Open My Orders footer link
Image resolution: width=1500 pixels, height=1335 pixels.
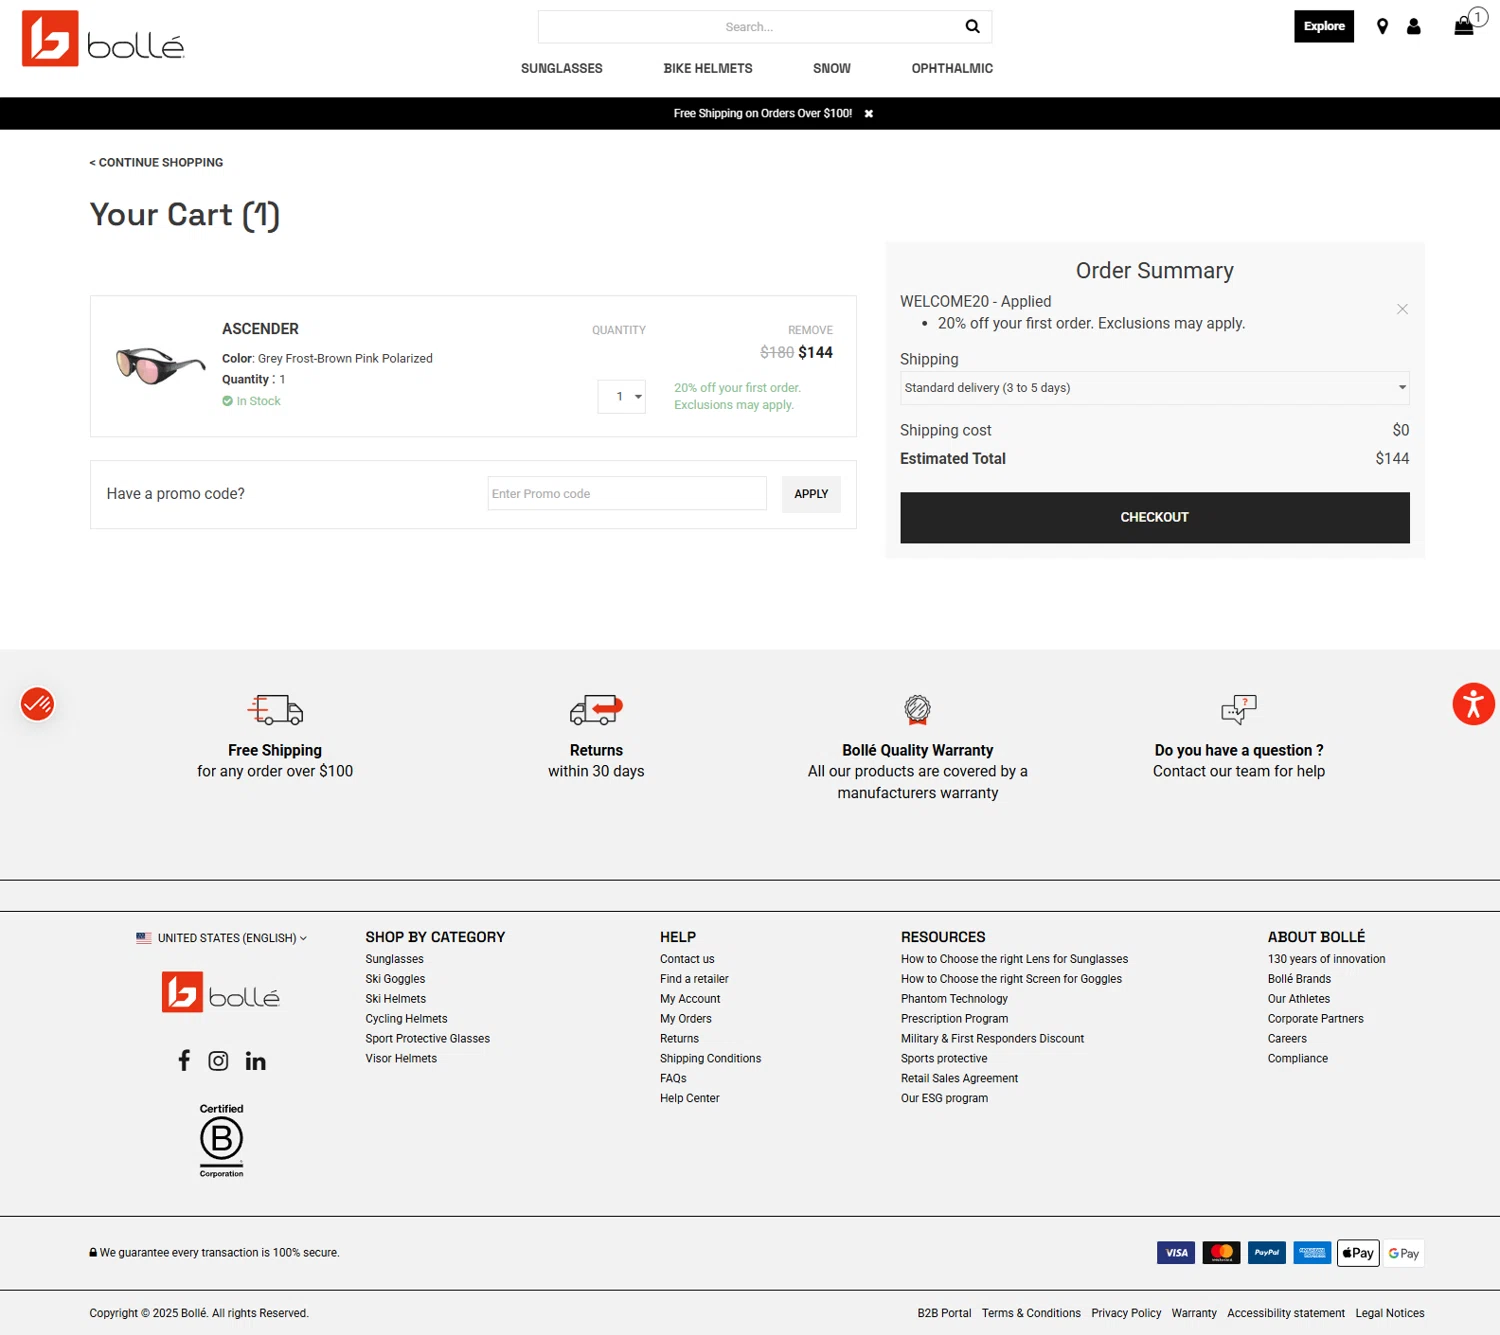click(x=686, y=1019)
